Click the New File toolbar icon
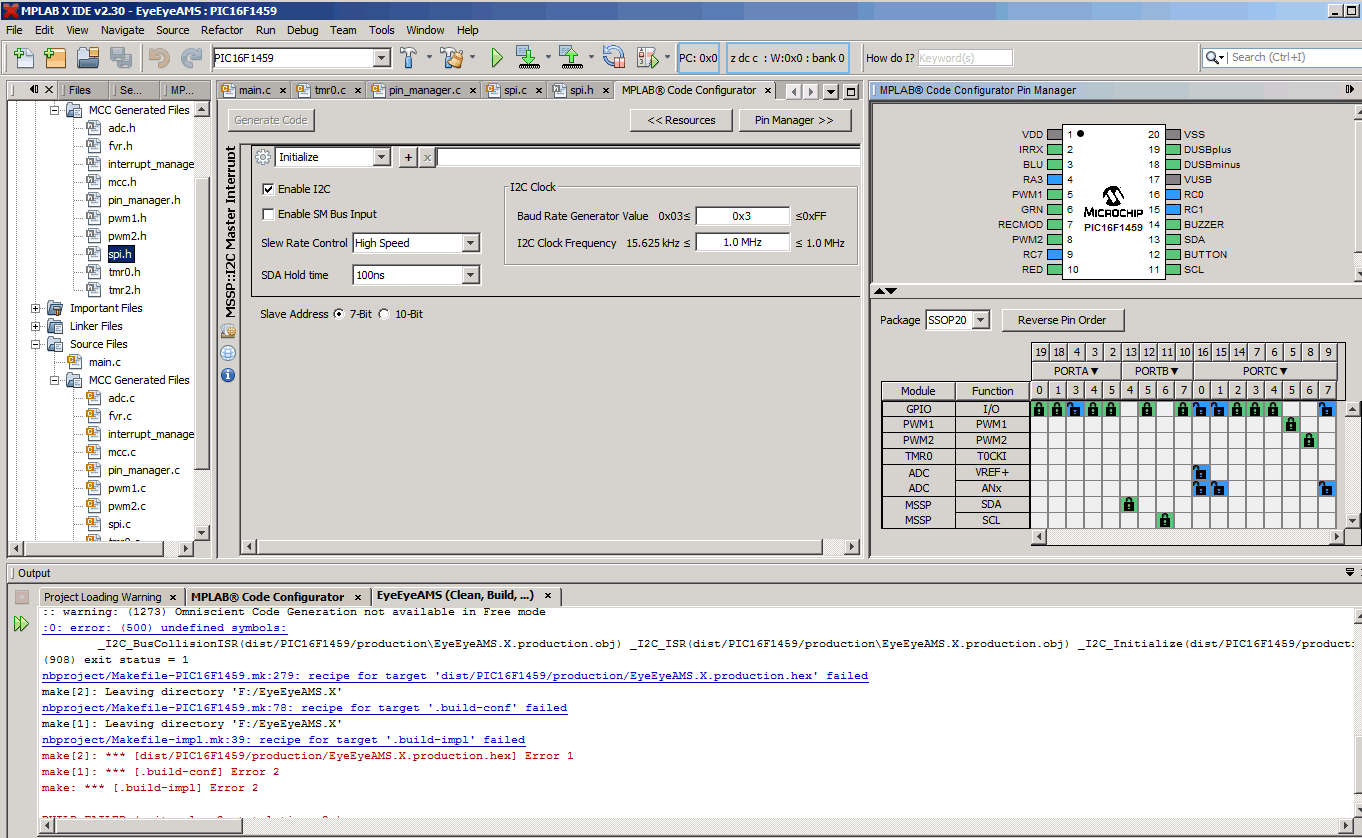This screenshot has width=1362, height=838. pyautogui.click(x=24, y=58)
